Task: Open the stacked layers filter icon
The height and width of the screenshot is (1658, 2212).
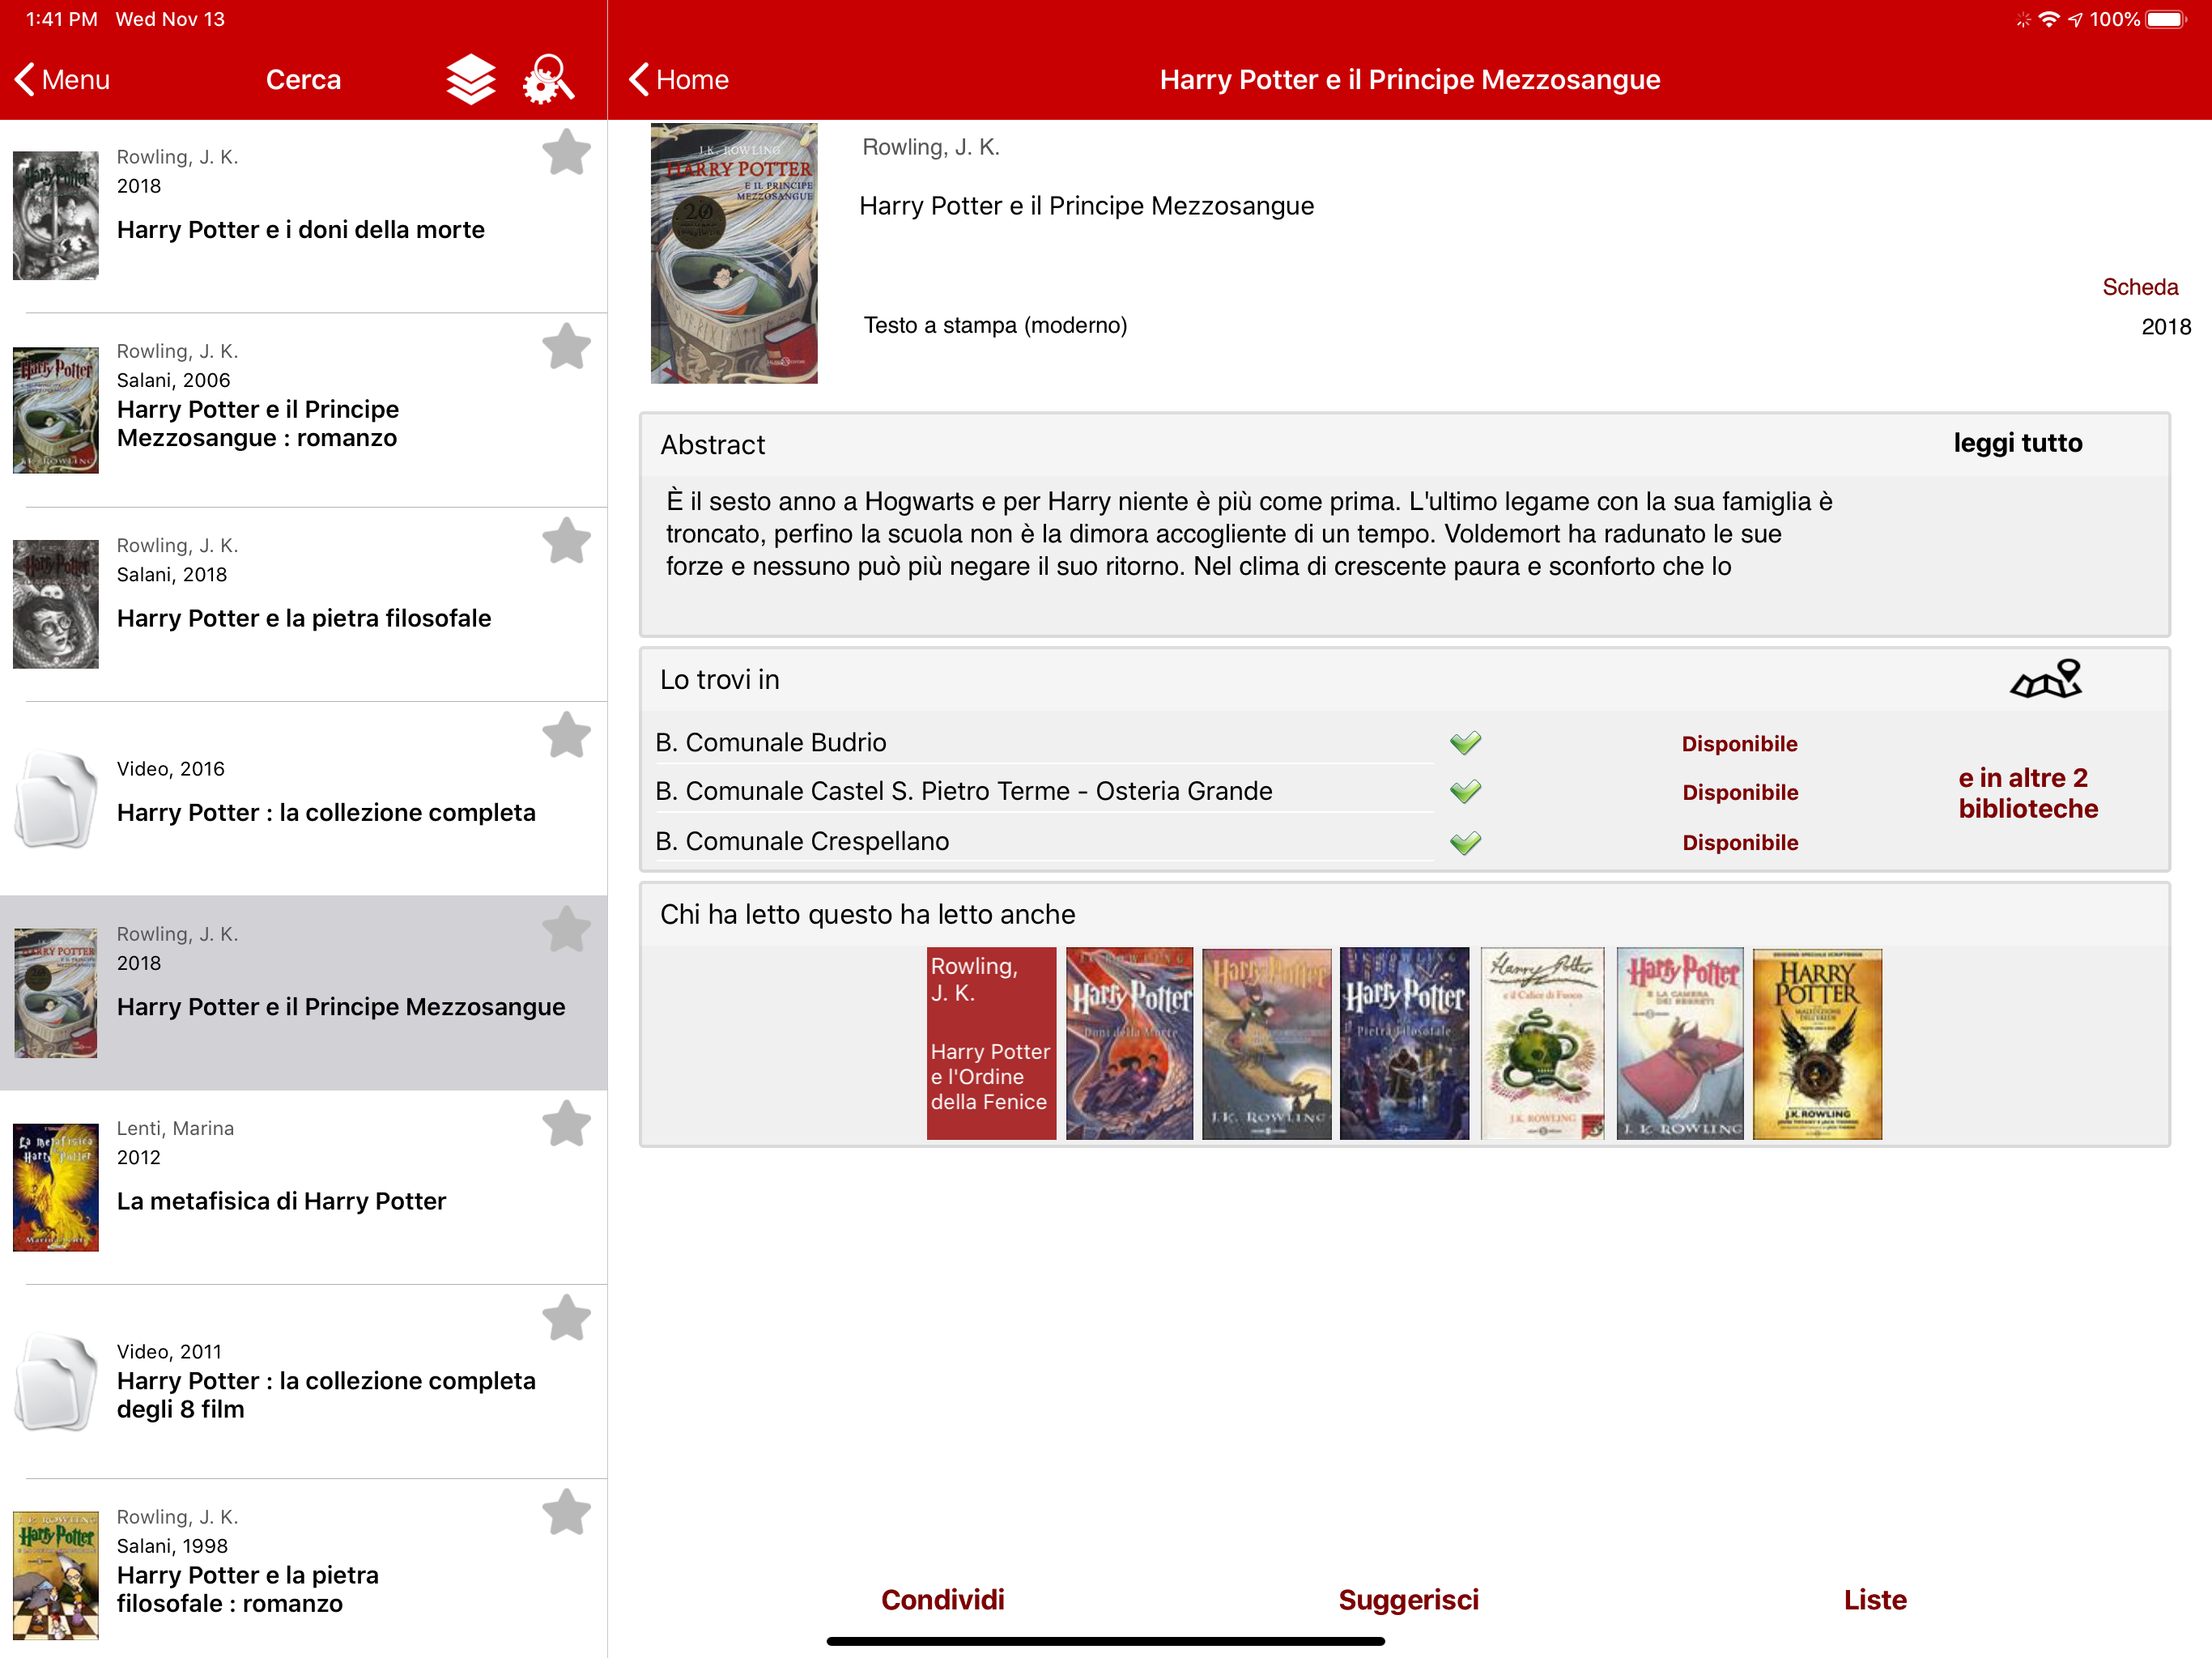Action: click(x=470, y=79)
